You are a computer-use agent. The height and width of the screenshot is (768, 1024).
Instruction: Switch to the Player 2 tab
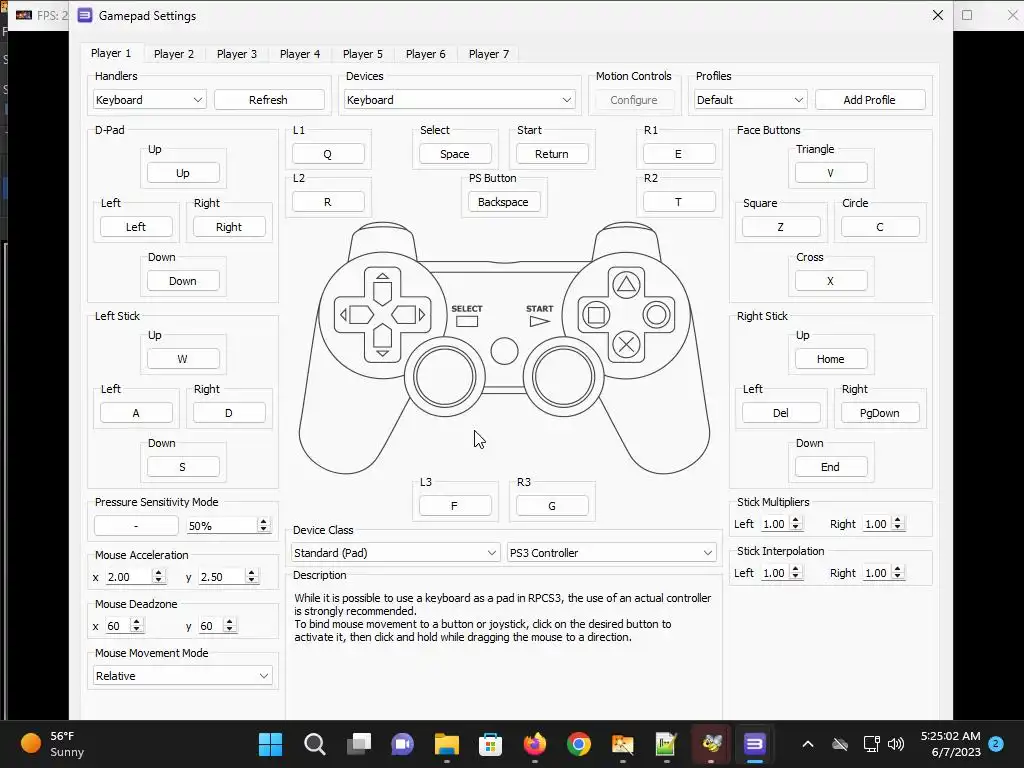(174, 54)
